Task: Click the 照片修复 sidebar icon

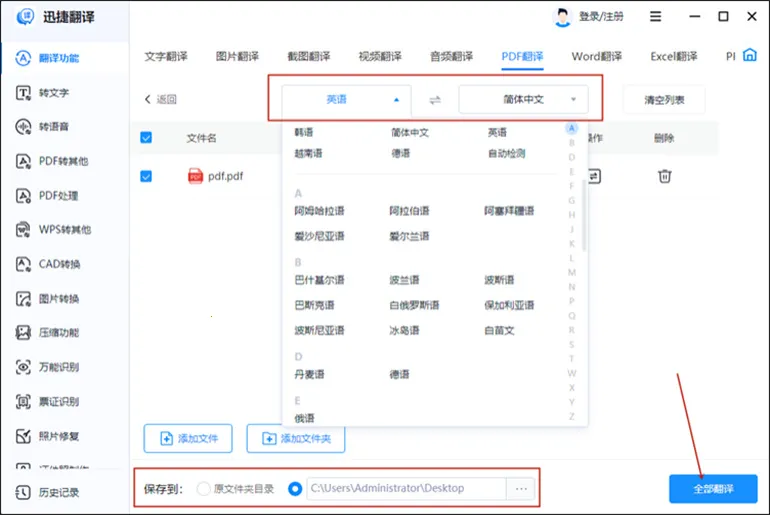Action: tap(24, 436)
